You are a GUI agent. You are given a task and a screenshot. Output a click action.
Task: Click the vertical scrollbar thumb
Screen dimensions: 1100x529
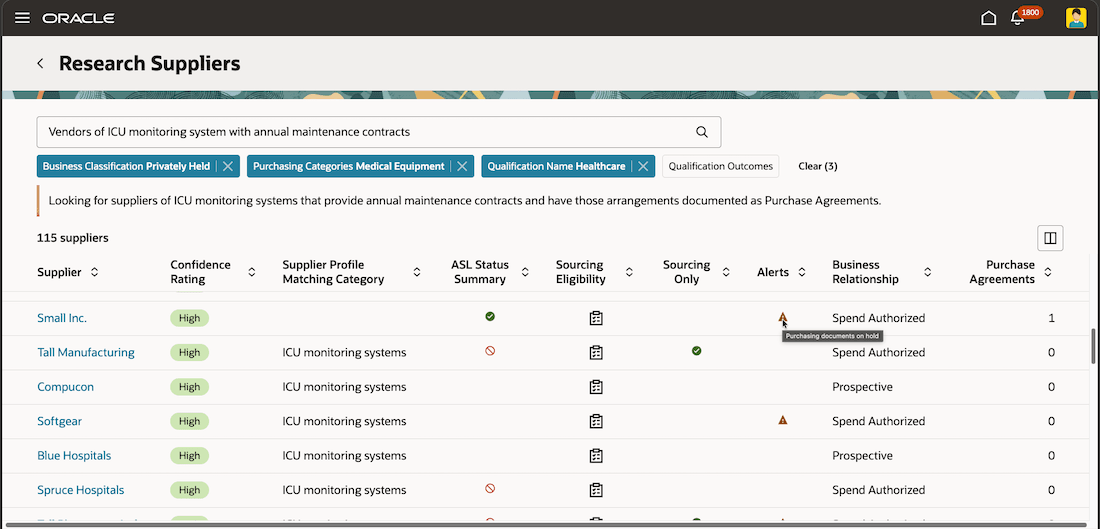click(x=1094, y=345)
